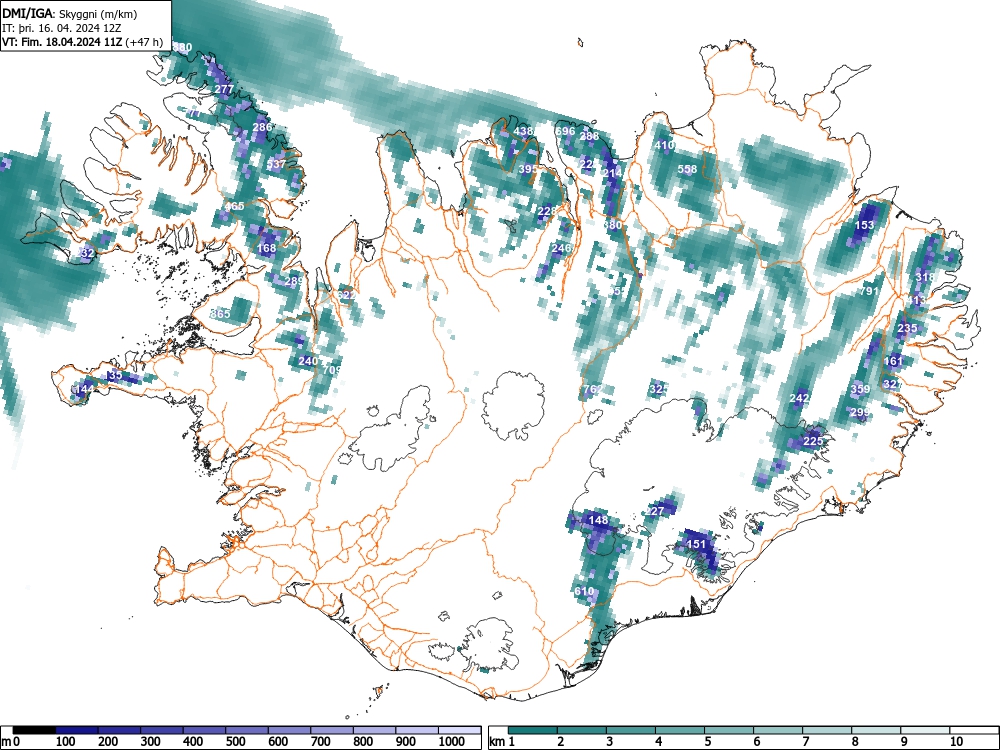1000x750 pixels.
Task: Click the 'm 0' label of the metre legend
Action: click(x=10, y=742)
